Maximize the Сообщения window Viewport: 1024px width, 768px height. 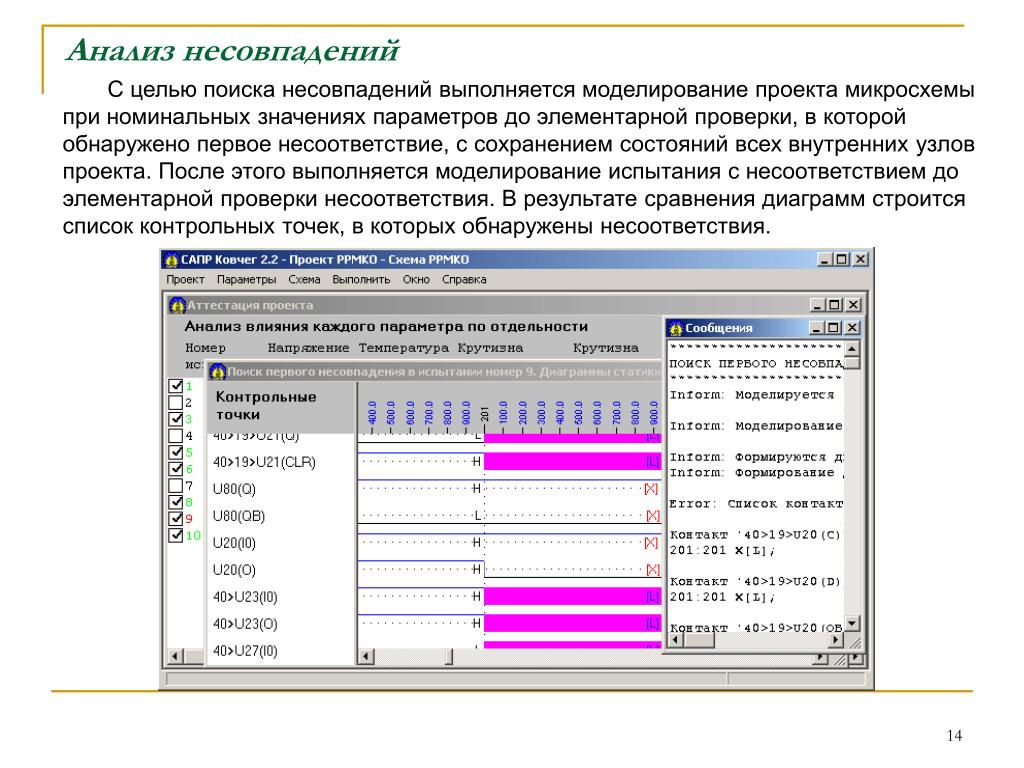tap(835, 327)
